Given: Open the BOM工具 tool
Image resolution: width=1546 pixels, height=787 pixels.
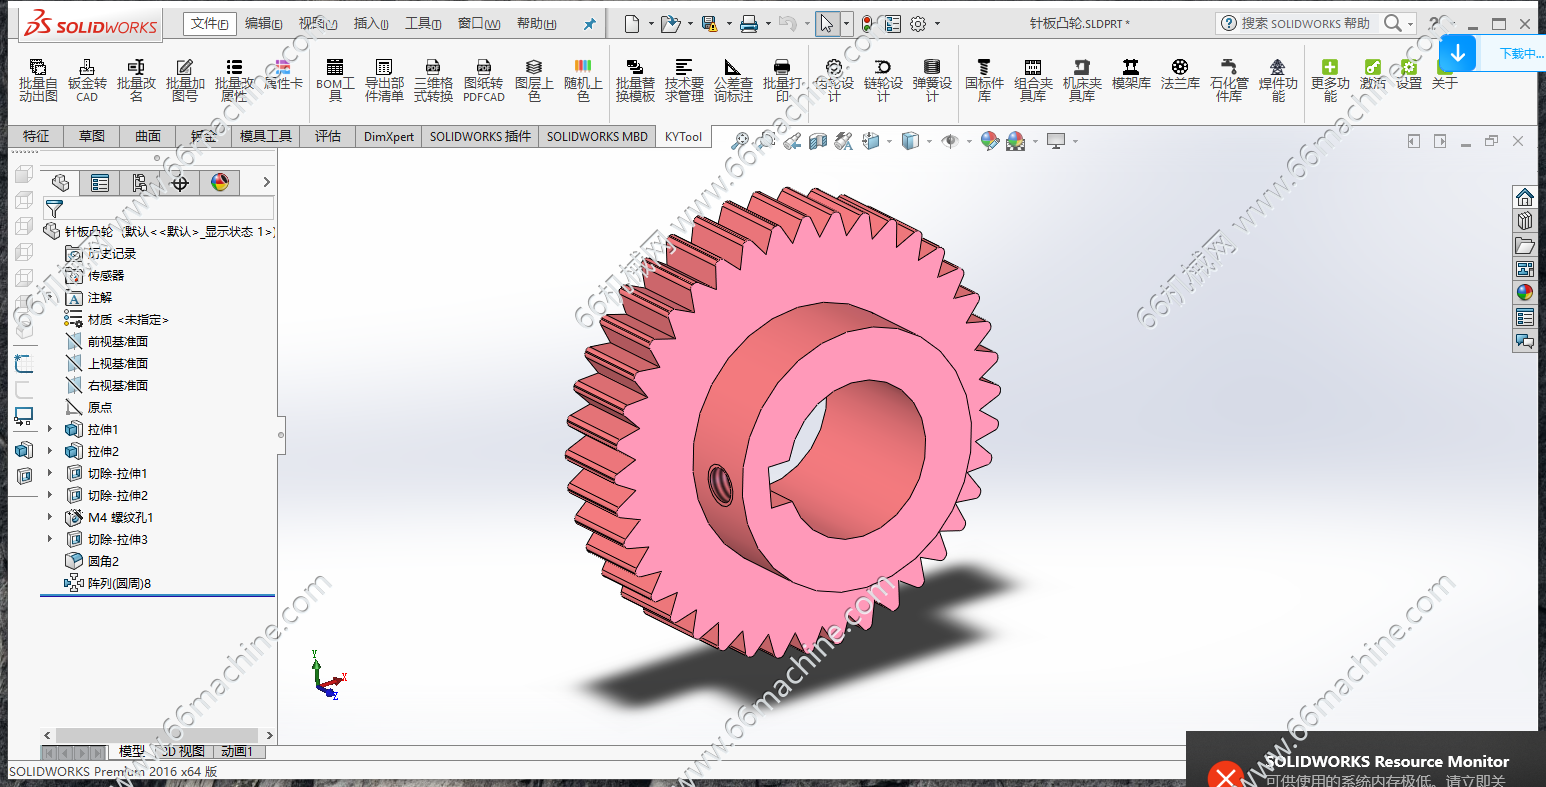Looking at the screenshot, I should pos(335,79).
